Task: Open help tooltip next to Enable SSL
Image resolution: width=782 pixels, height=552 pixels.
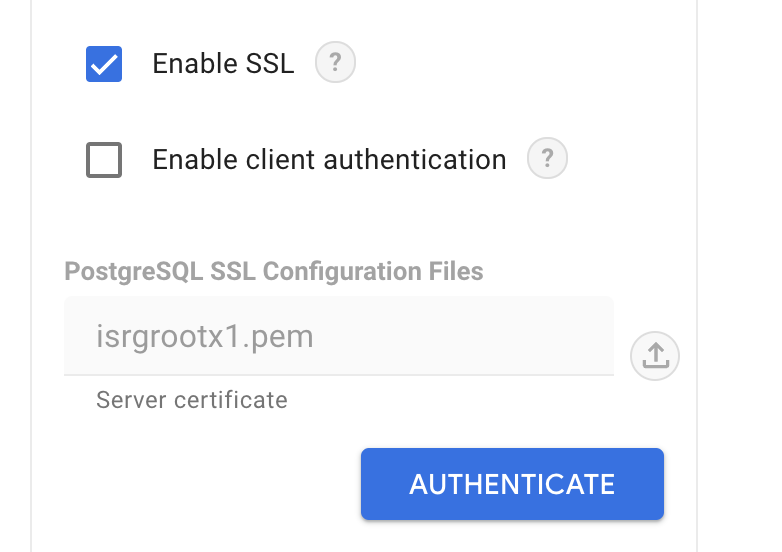Action: pos(335,62)
